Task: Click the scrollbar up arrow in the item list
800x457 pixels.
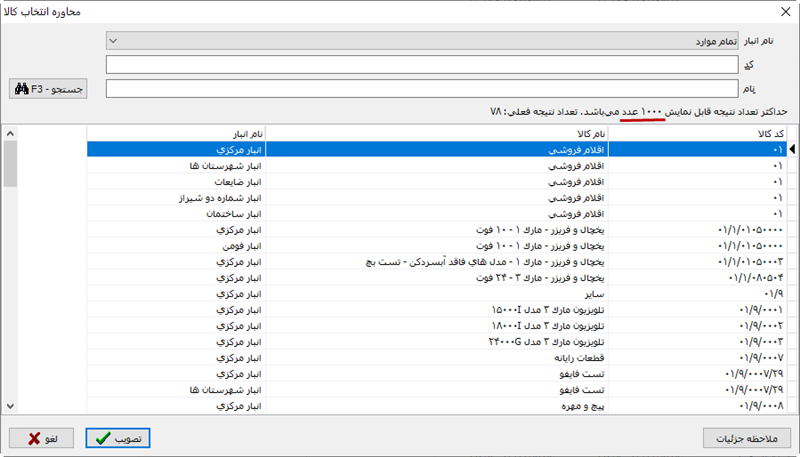Action: 10,133
